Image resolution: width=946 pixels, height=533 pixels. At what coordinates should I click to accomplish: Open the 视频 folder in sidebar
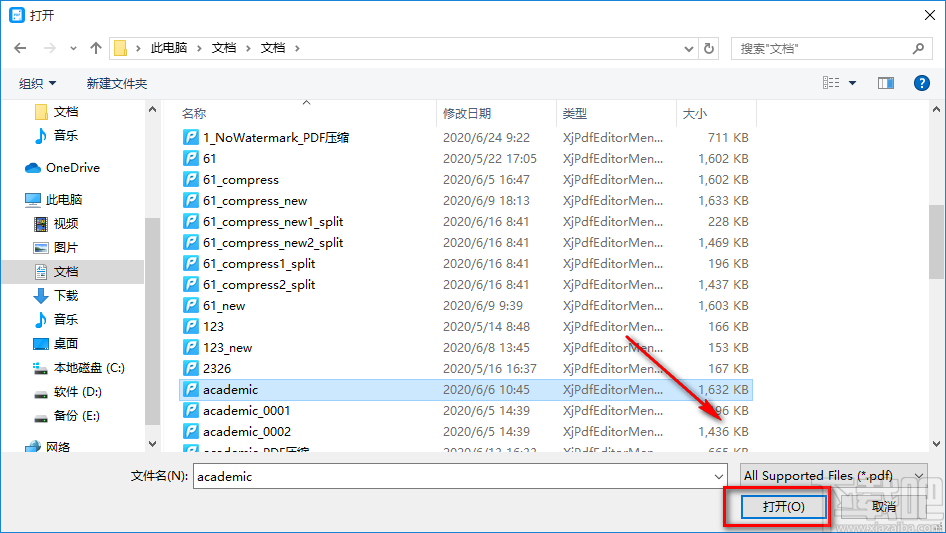pos(56,223)
